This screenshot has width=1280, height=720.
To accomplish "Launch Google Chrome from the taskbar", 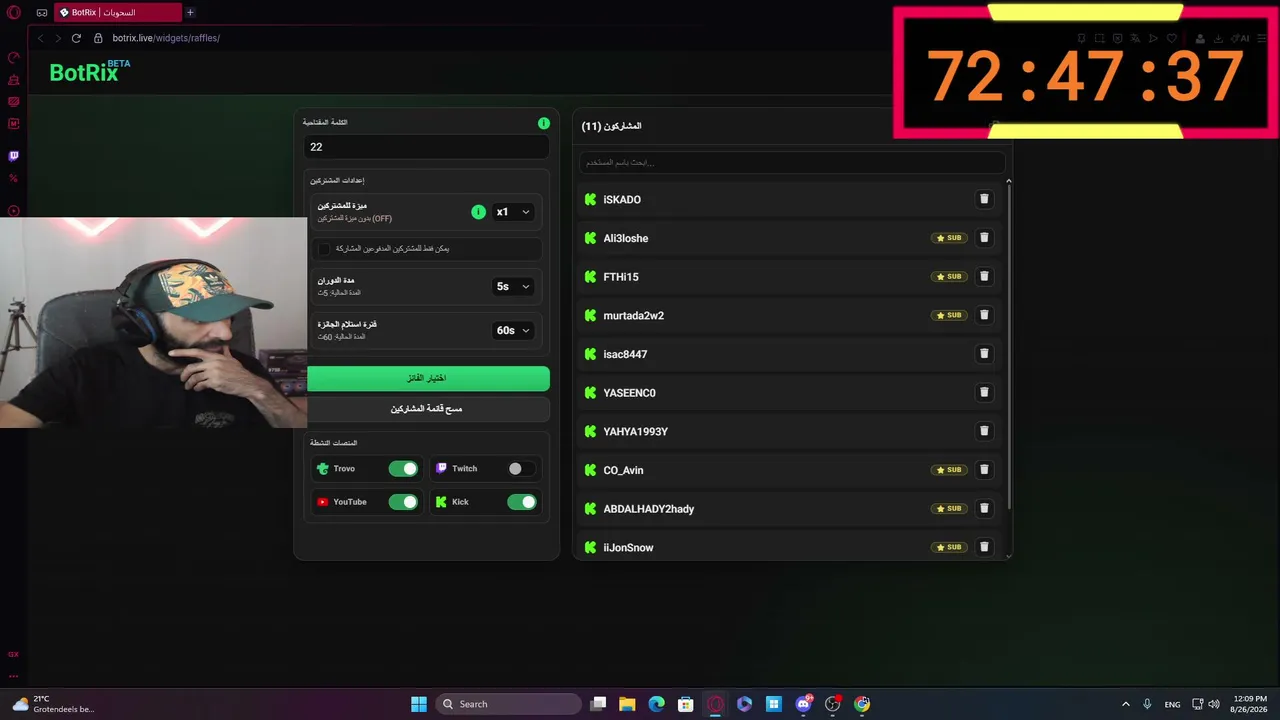I will click(x=862, y=704).
